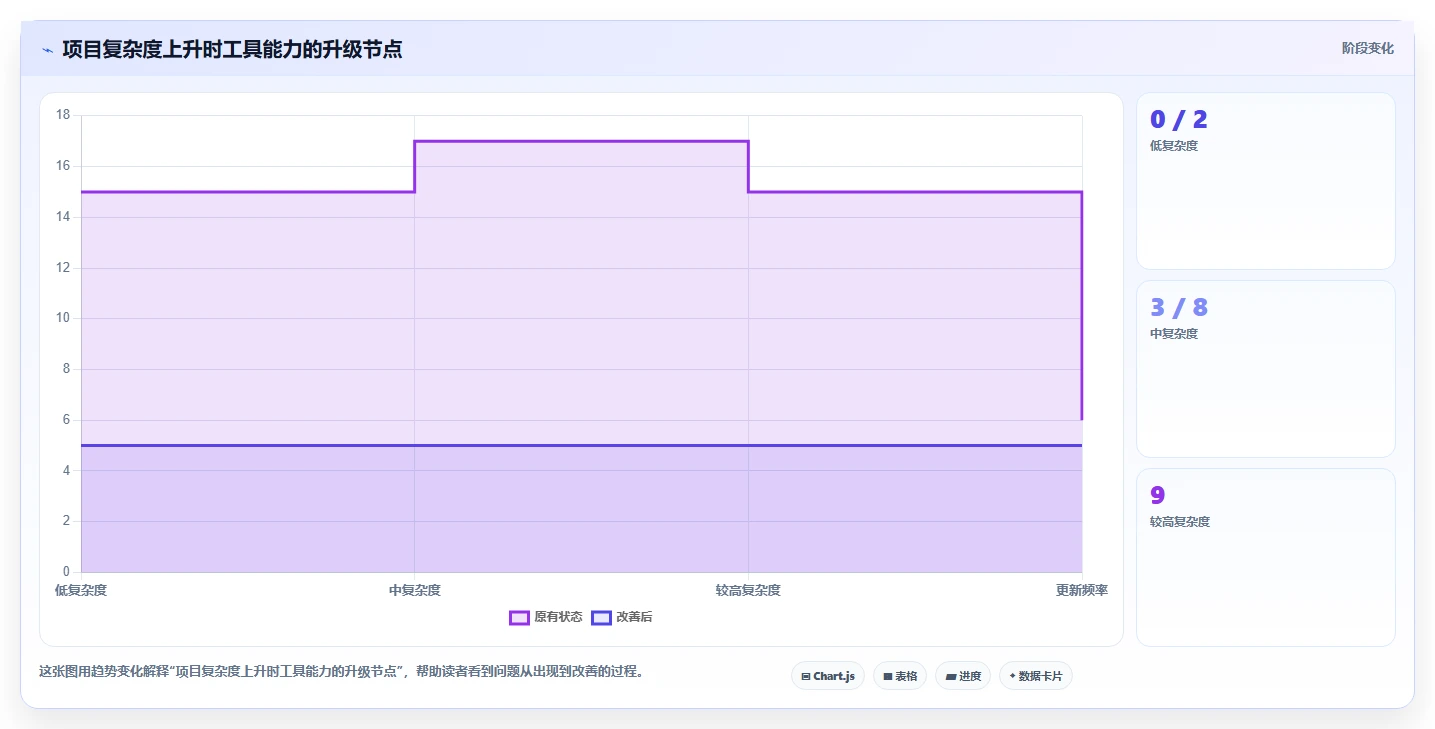Image resolution: width=1435 pixels, height=729 pixels.
Task: Click the 低复杂度 x-axis label
Action: coord(81,590)
